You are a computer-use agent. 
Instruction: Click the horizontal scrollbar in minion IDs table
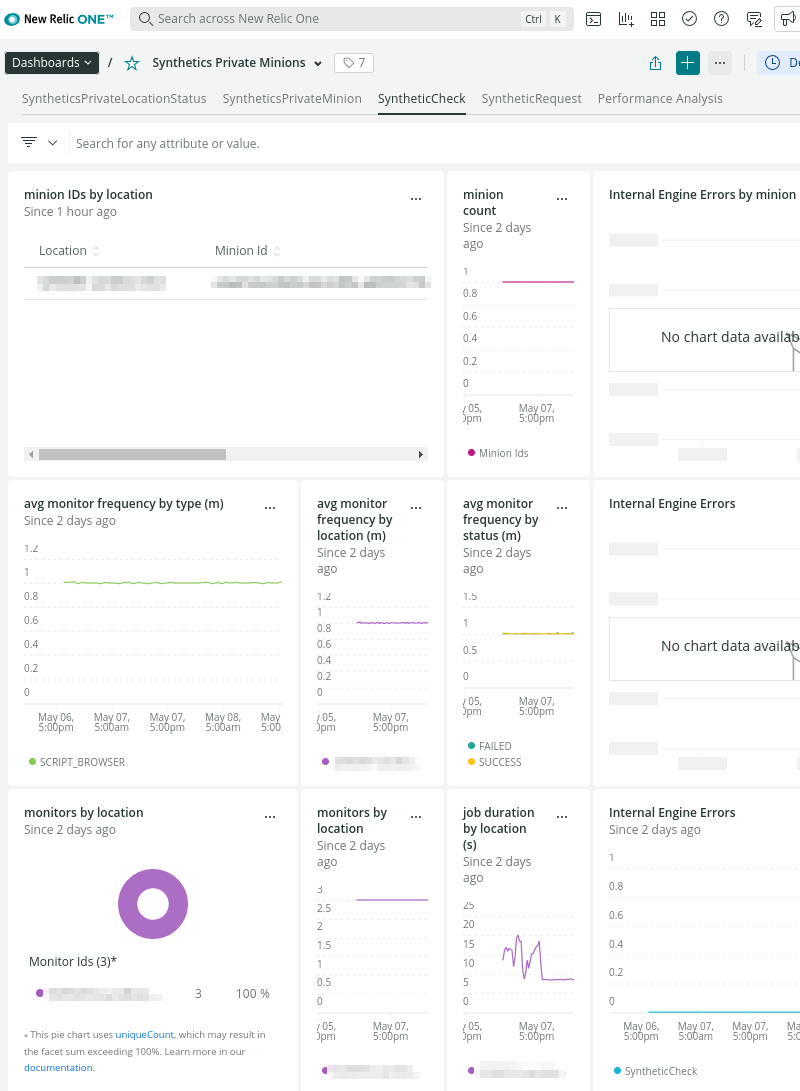point(132,454)
